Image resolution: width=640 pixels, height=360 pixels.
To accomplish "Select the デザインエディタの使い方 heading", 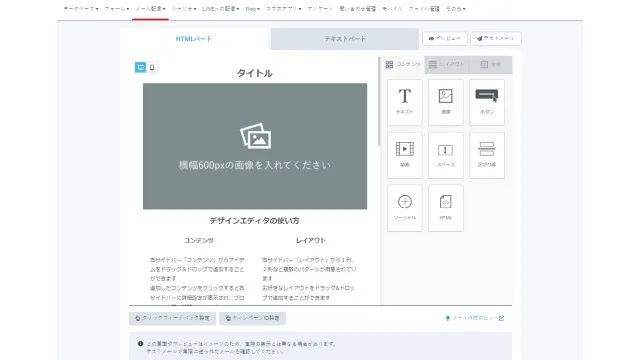I will (255, 221).
